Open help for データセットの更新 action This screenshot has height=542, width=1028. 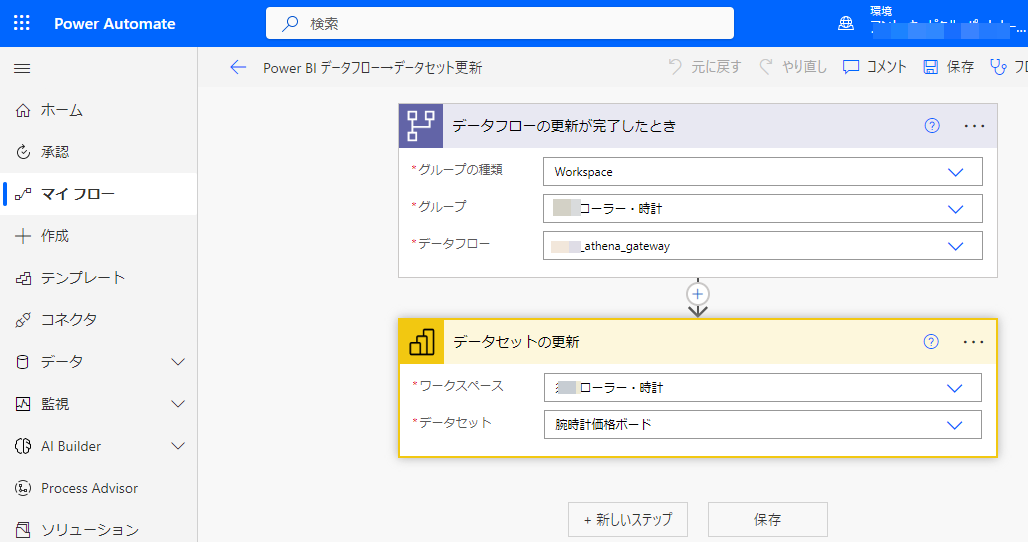pyautogui.click(x=931, y=341)
